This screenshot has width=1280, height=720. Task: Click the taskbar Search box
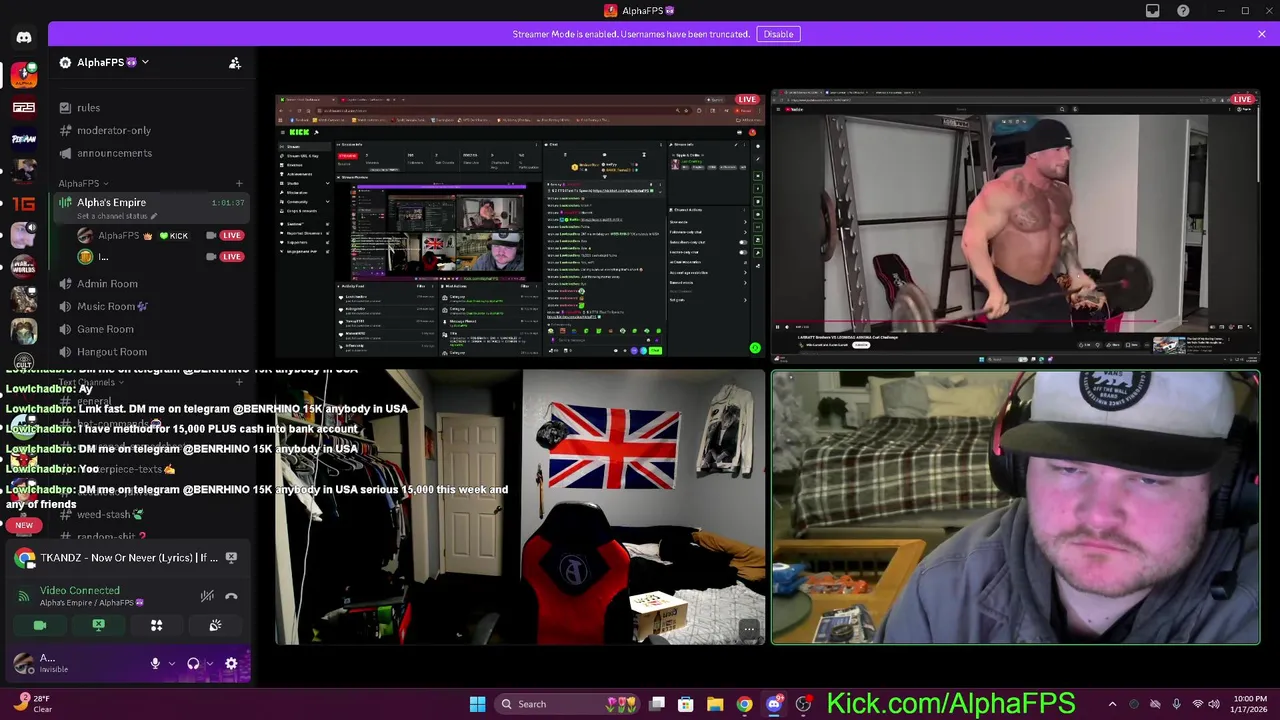click(x=567, y=704)
